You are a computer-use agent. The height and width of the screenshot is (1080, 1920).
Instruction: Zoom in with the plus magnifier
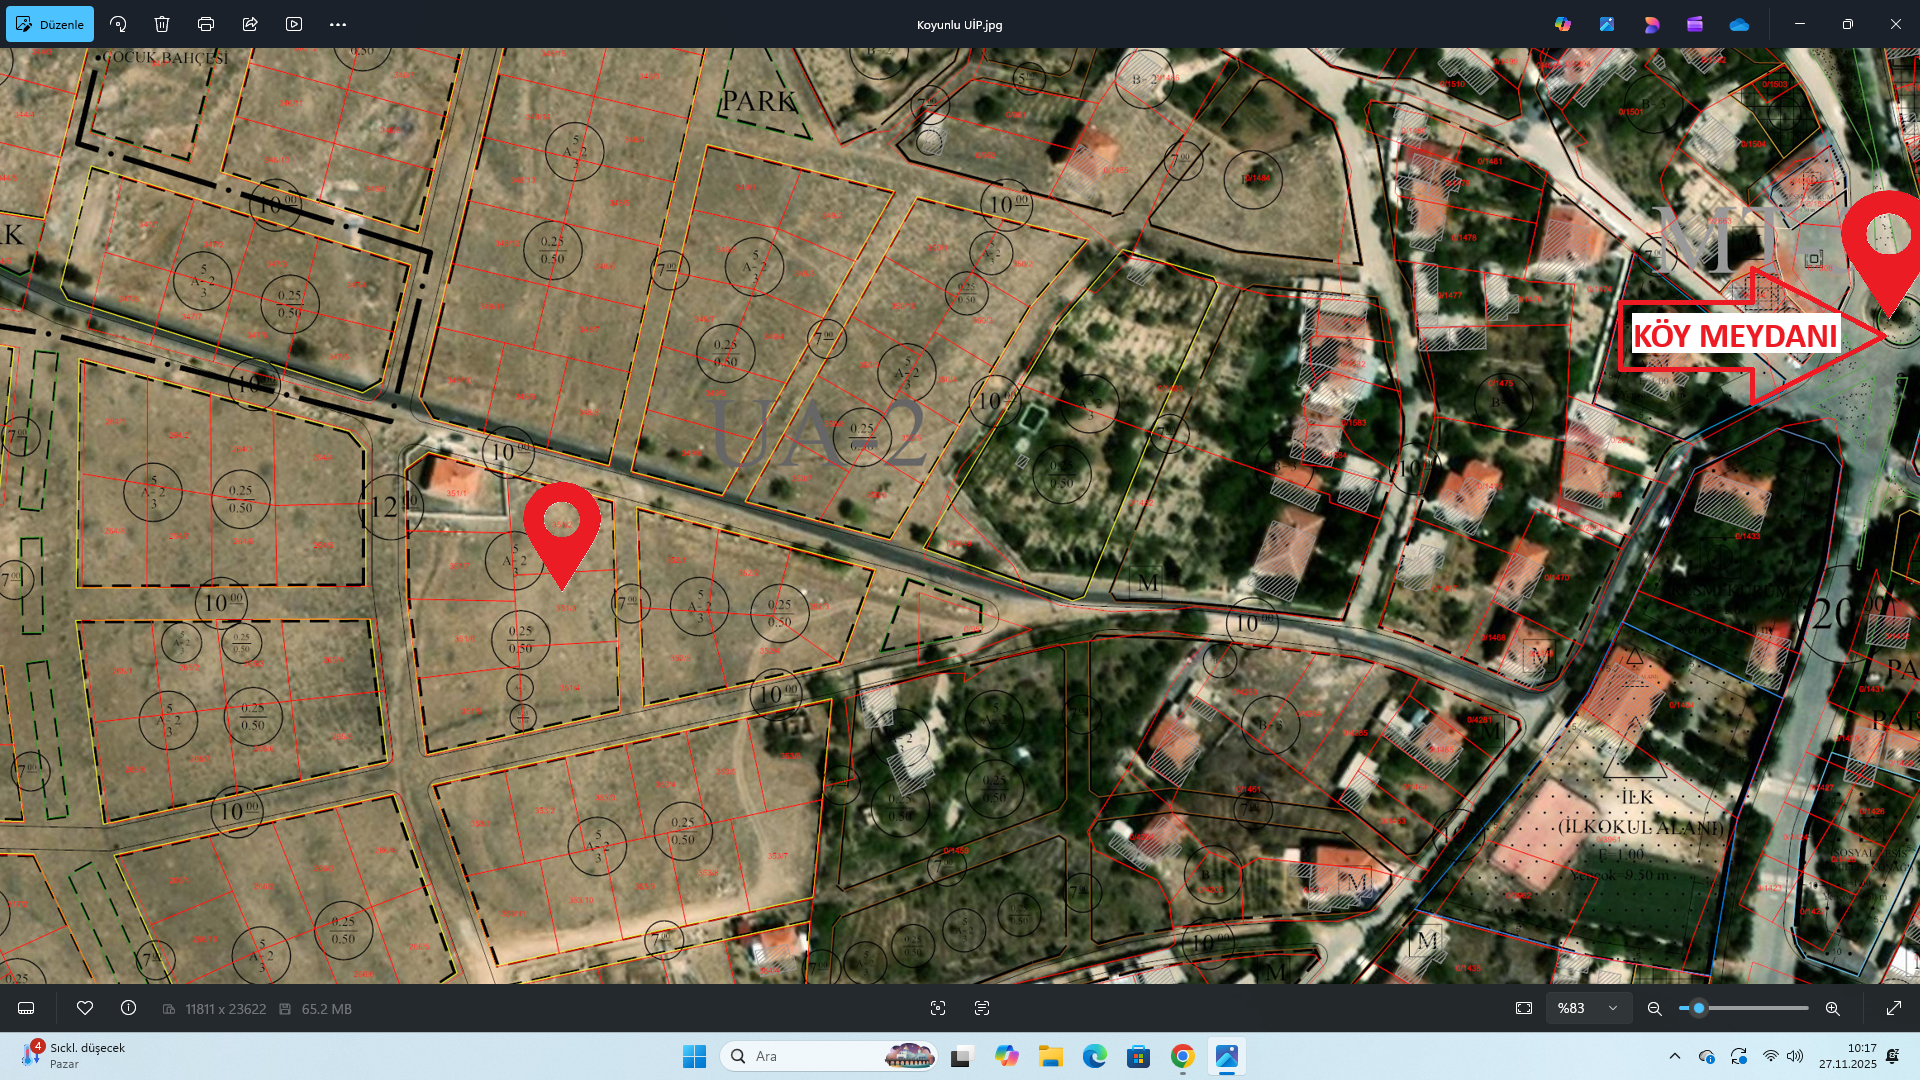tap(1833, 1008)
